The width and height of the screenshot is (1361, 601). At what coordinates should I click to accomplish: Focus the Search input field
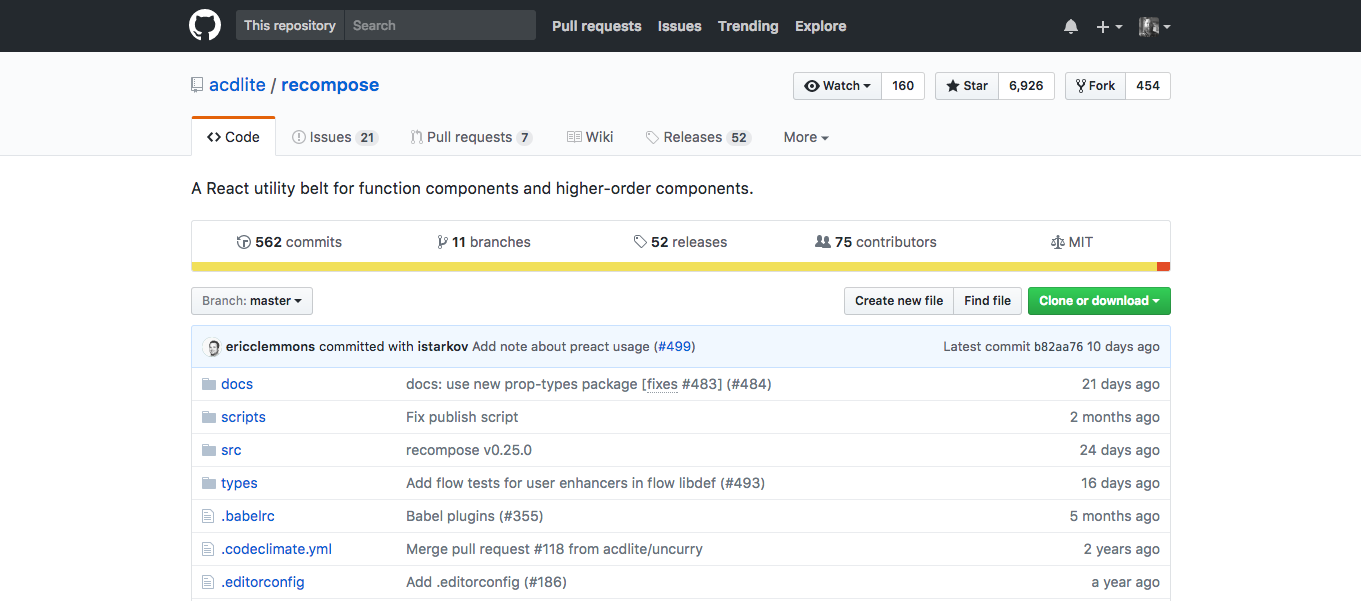pyautogui.click(x=440, y=26)
